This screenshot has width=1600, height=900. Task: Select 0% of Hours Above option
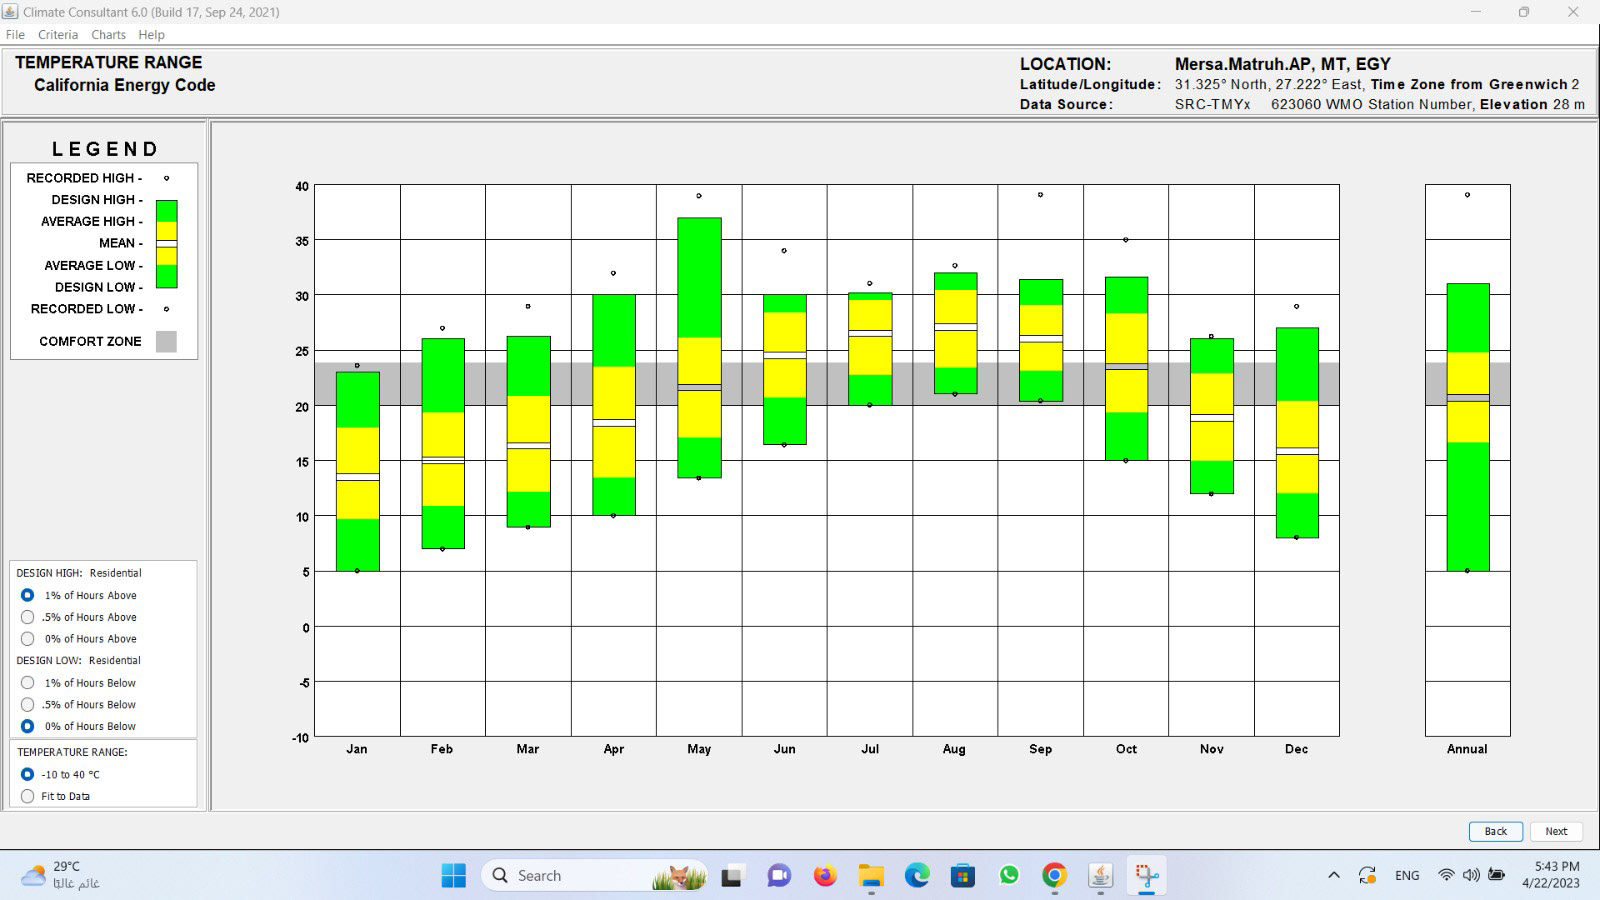(x=28, y=639)
